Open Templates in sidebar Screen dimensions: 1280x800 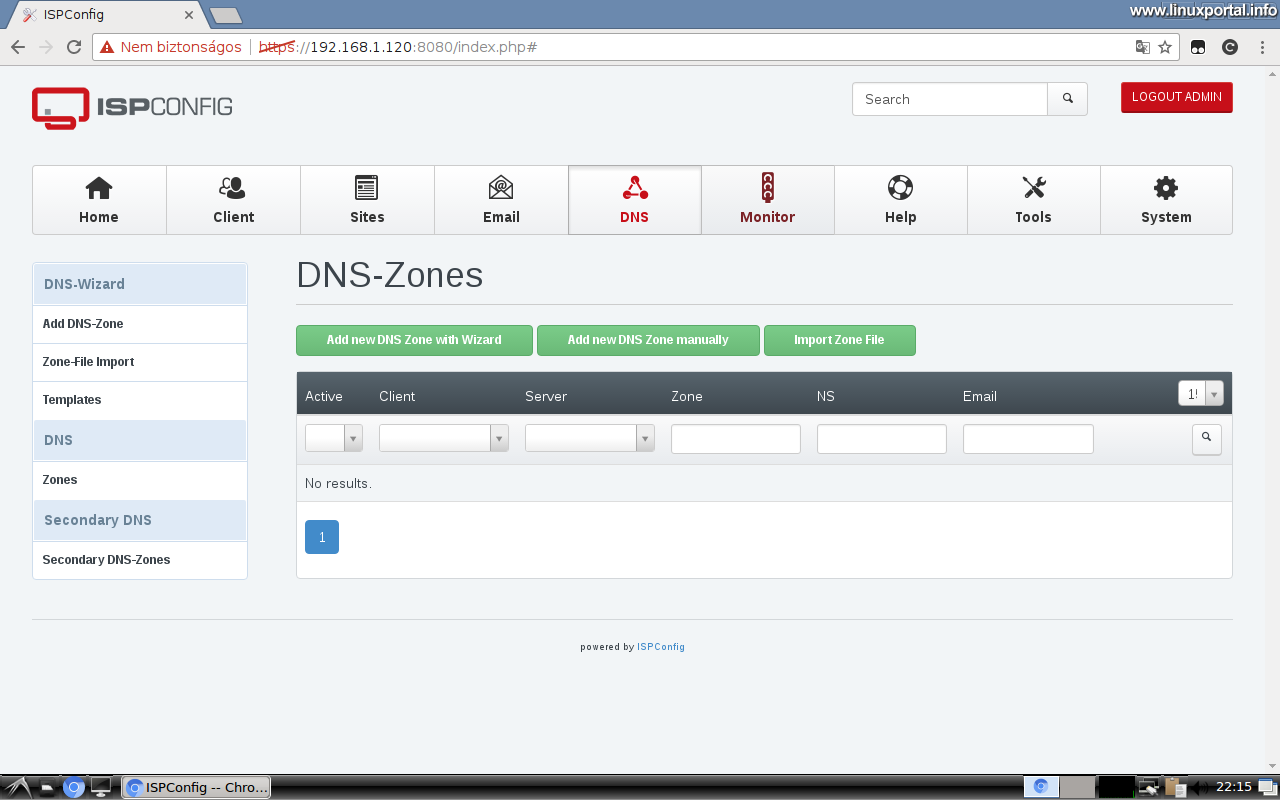coord(140,400)
